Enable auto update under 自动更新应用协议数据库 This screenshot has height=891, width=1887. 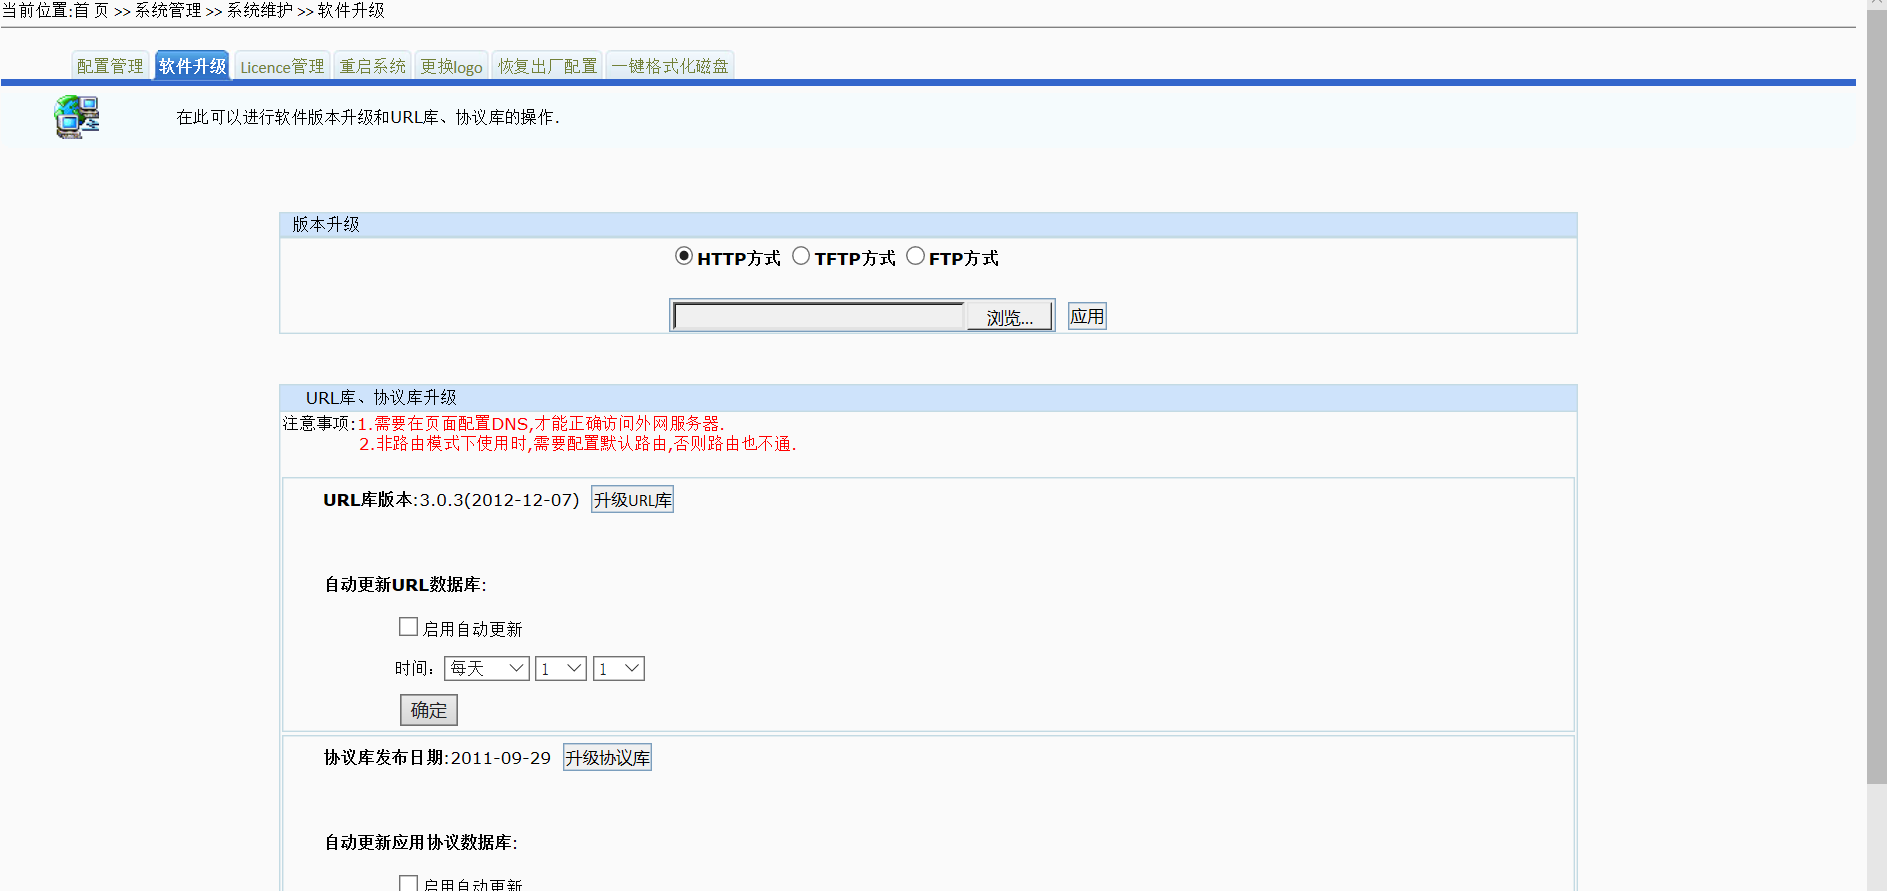(x=408, y=883)
